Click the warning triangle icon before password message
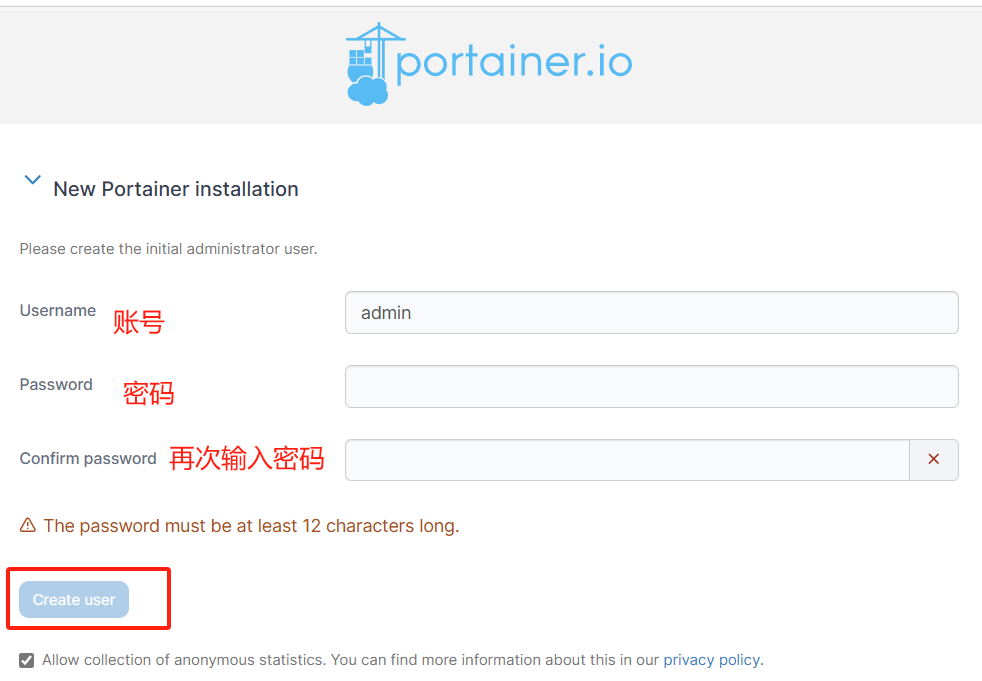 (x=28, y=525)
